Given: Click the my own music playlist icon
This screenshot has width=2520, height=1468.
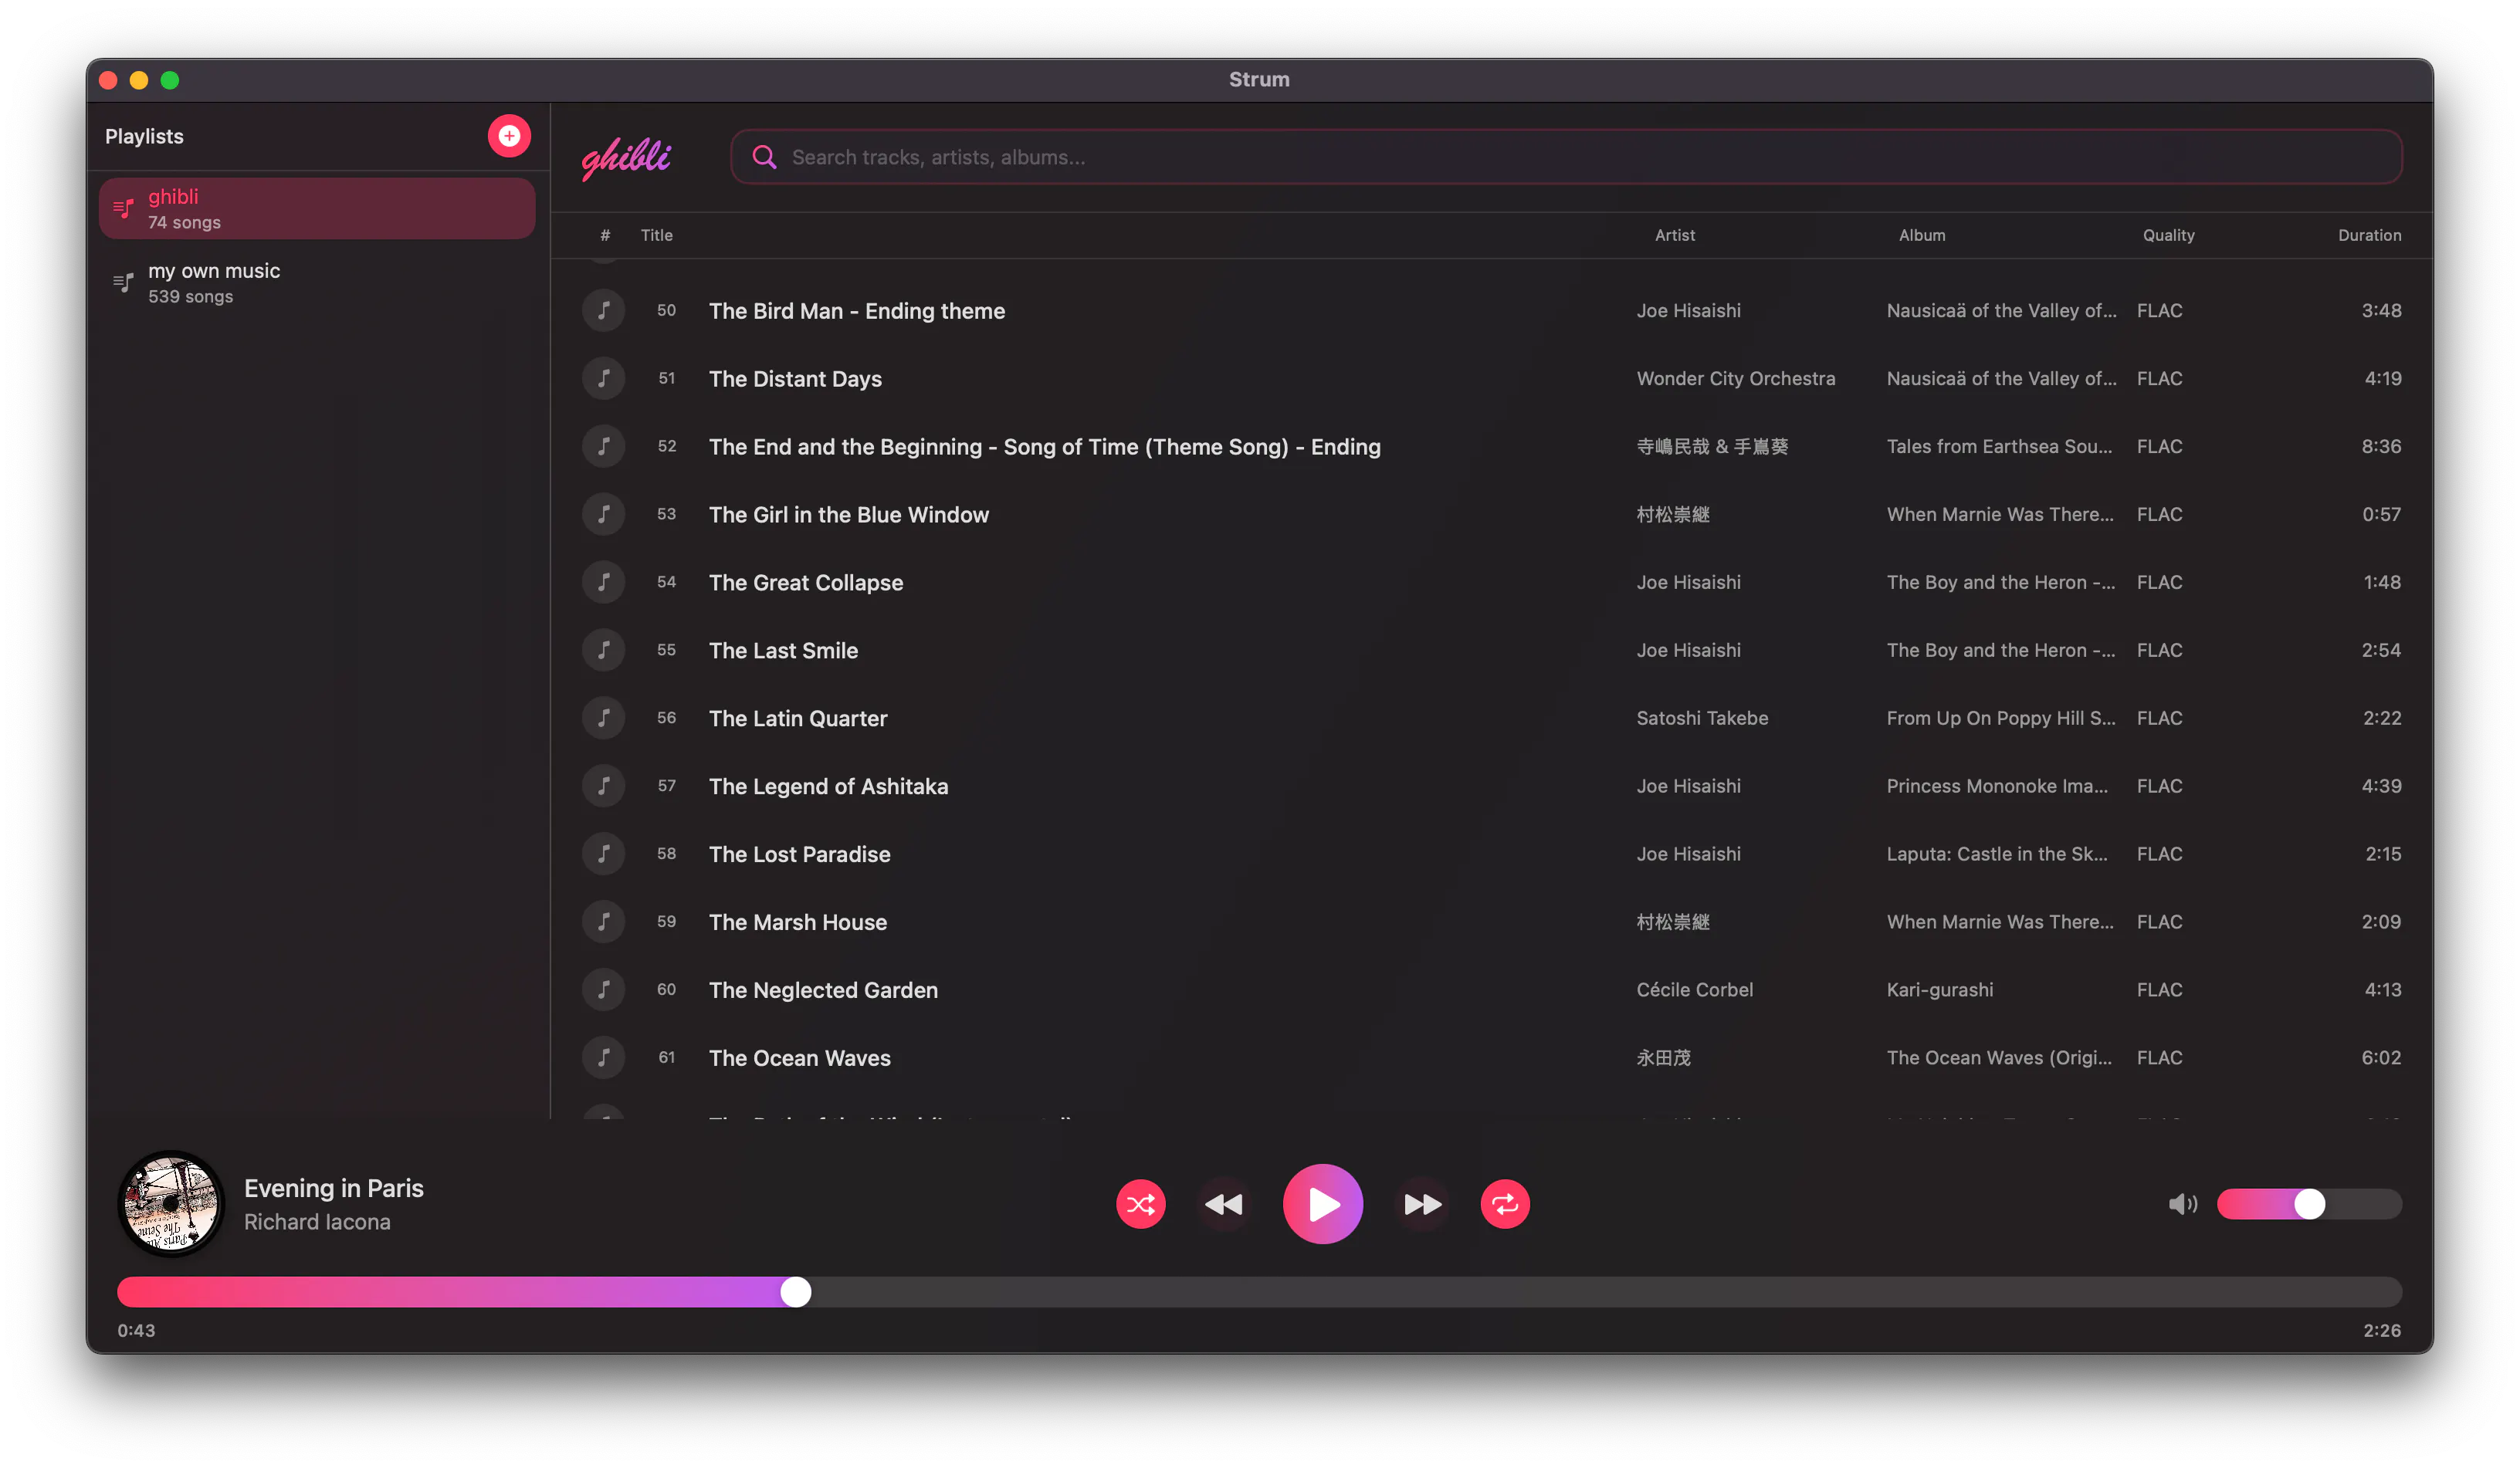Looking at the screenshot, I should point(123,283).
